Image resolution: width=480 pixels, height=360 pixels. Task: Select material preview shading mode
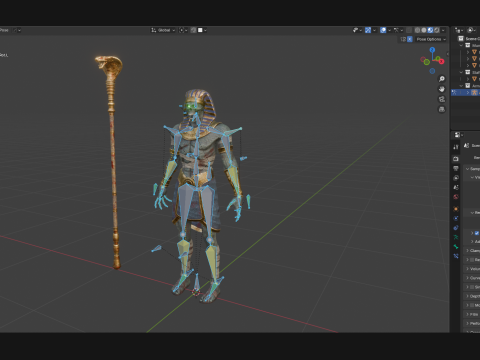pyautogui.click(x=430, y=30)
